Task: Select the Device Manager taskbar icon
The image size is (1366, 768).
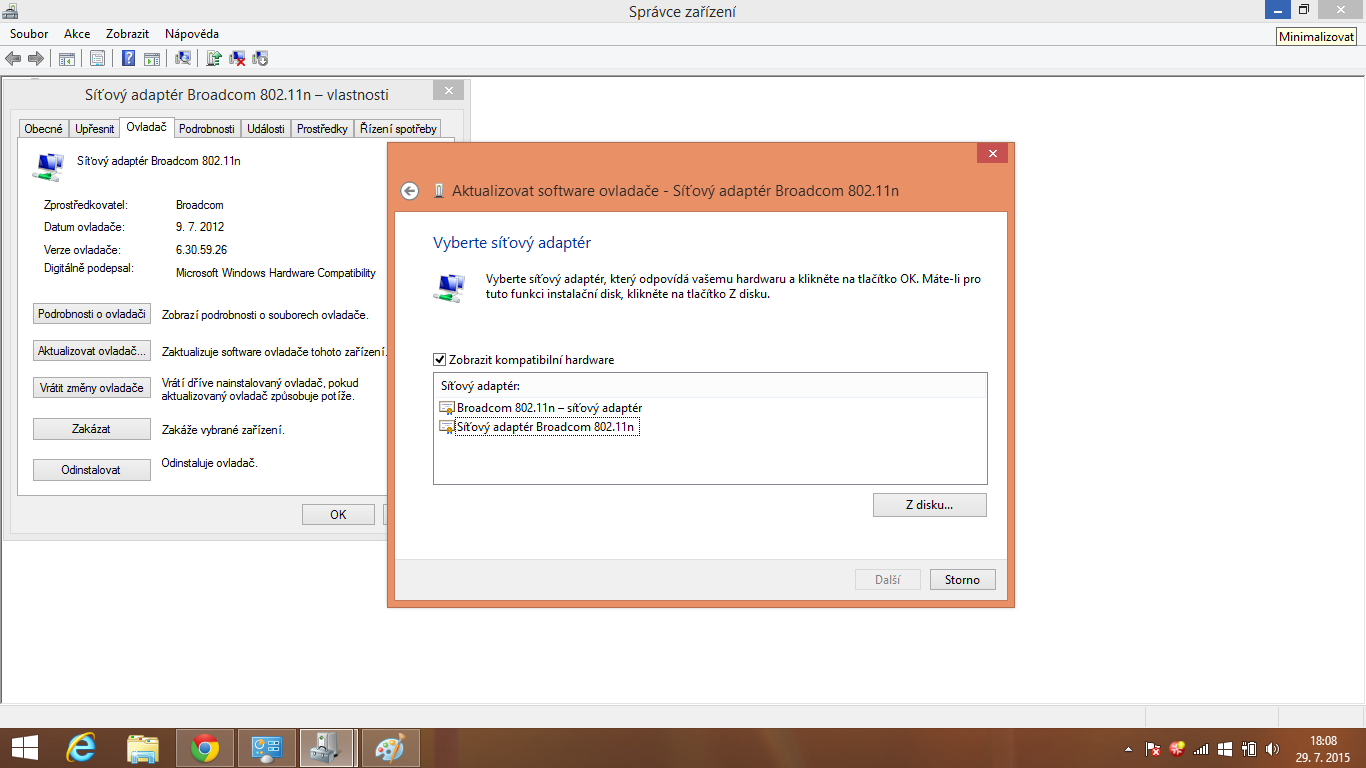Action: [327, 748]
